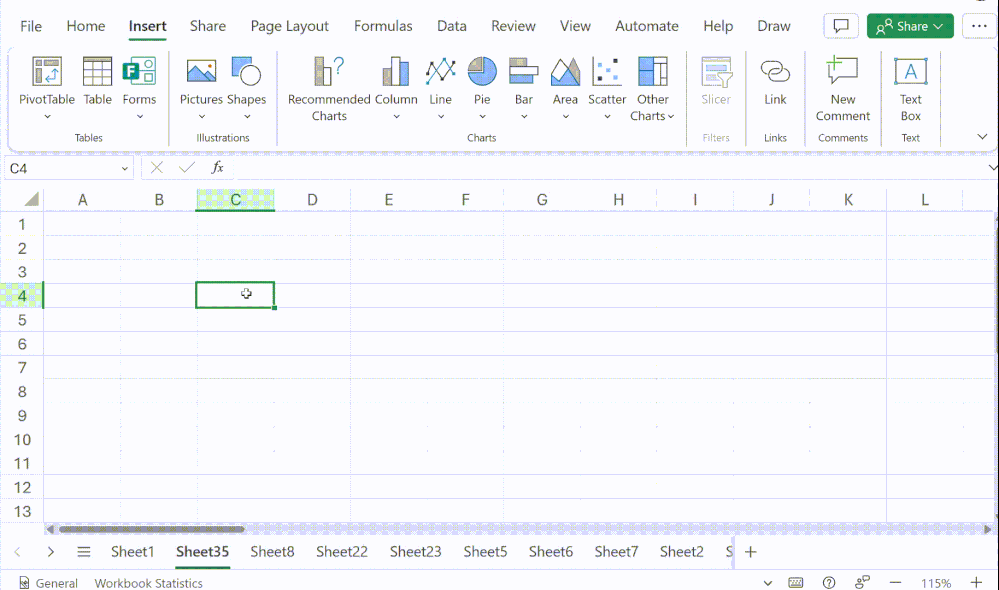The width and height of the screenshot is (999, 590).
Task: Confirm entry with checkmark icon
Action: pos(187,168)
